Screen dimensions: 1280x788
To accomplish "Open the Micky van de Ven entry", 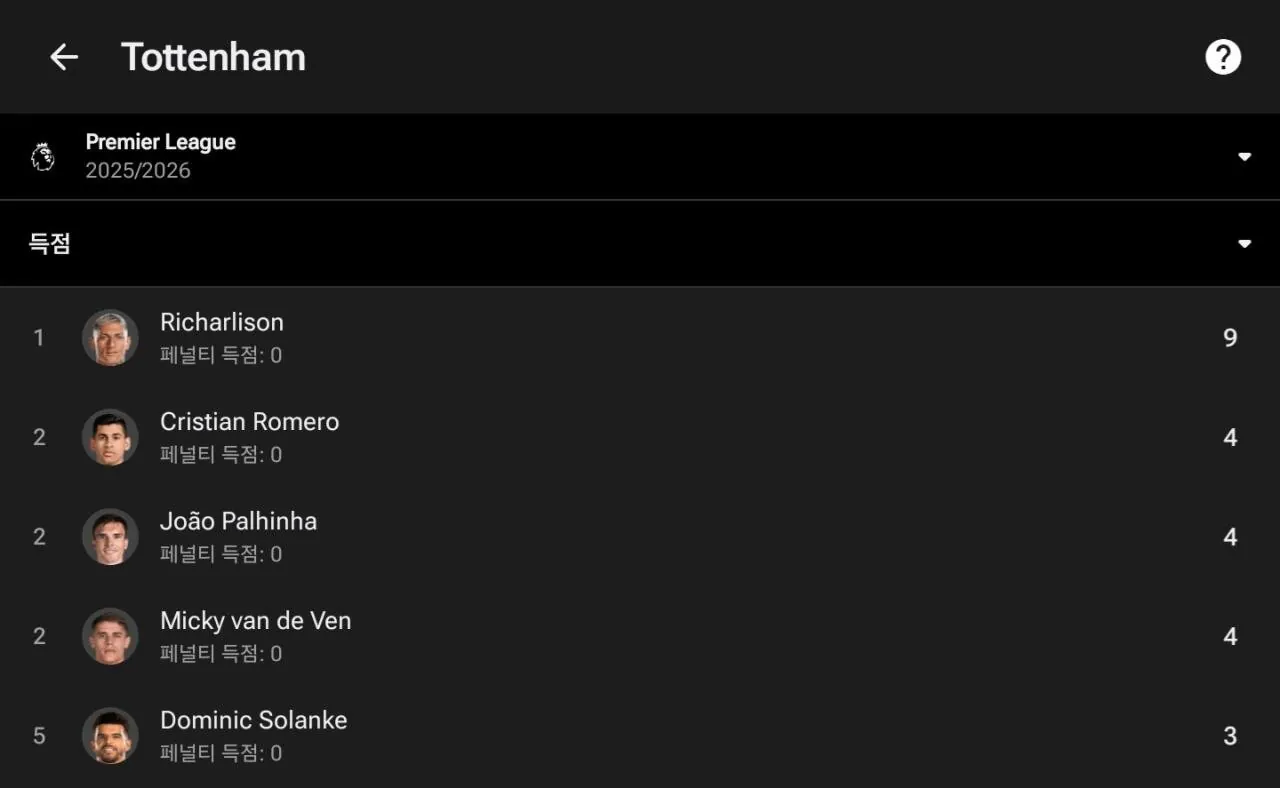I will 255,621.
